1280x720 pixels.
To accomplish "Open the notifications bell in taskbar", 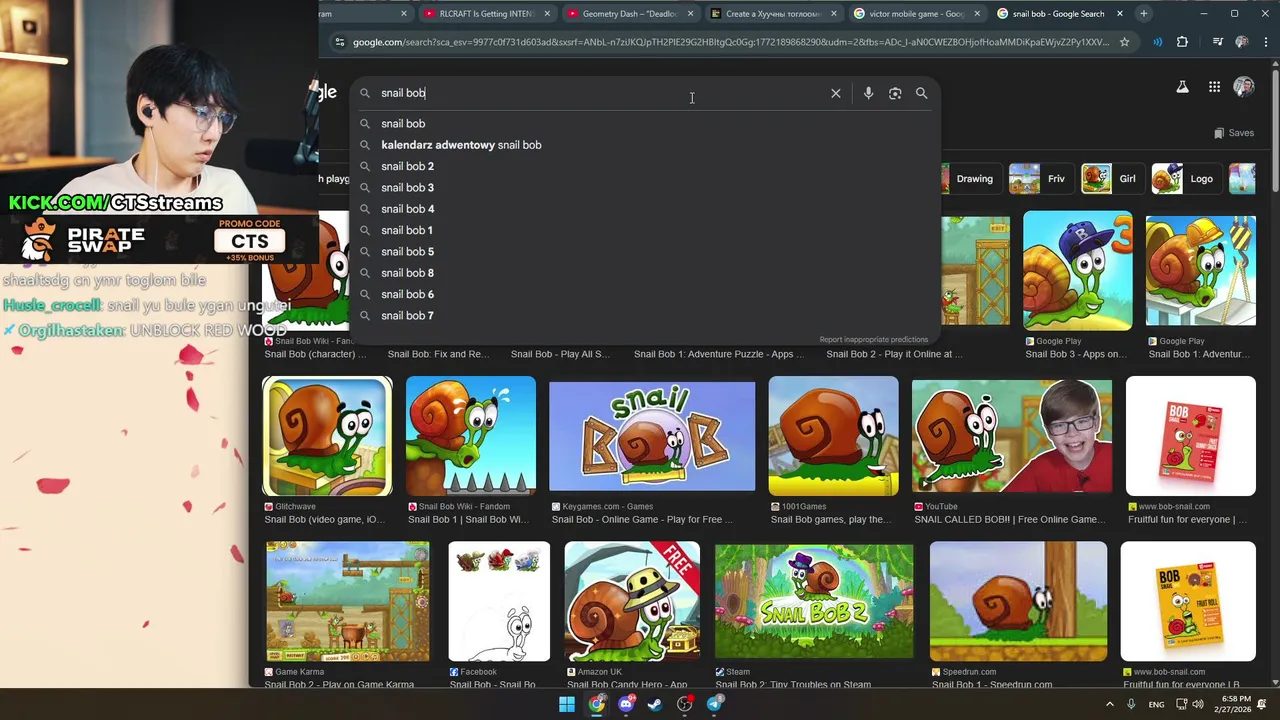I will pos(1262,704).
